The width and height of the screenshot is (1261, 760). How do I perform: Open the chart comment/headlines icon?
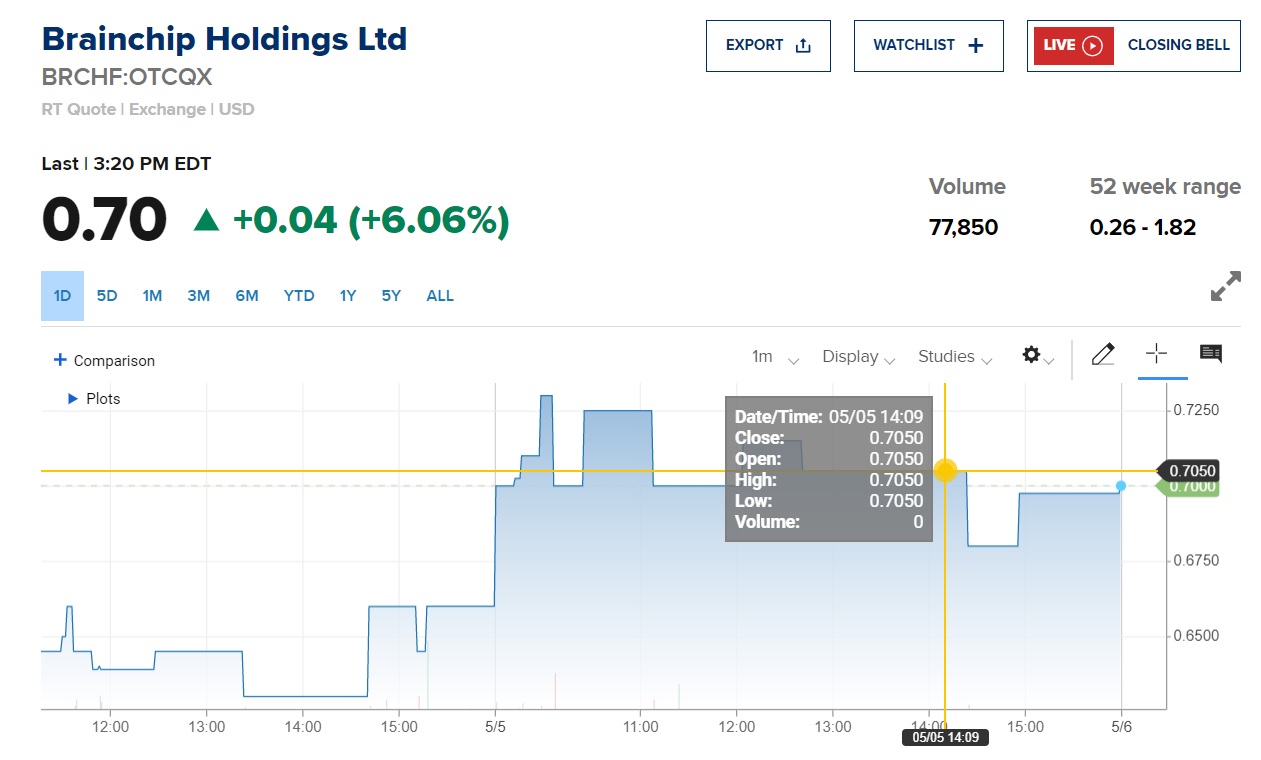(1211, 354)
